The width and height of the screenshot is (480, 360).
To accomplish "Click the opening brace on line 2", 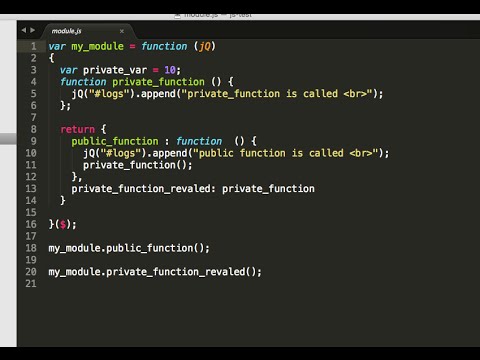I will pos(51,58).
